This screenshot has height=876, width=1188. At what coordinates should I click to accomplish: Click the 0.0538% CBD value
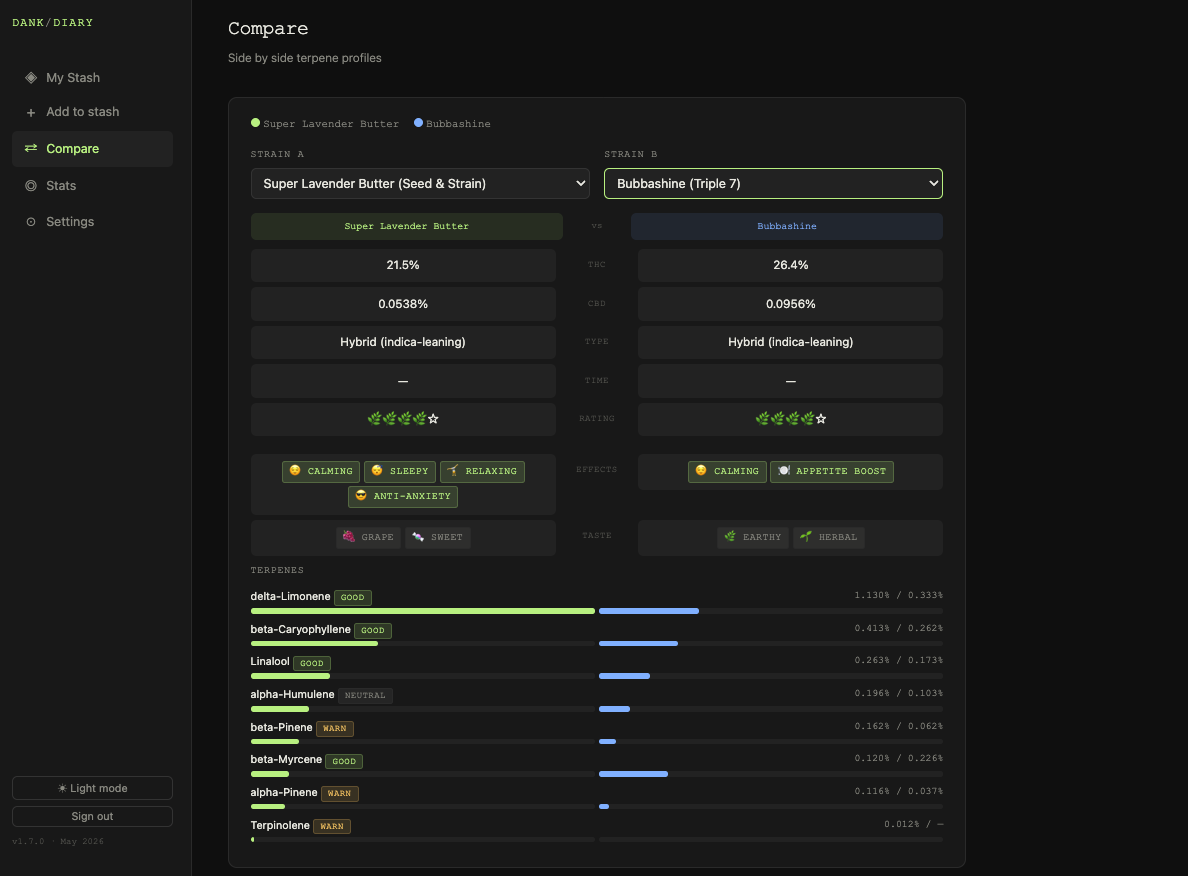(403, 304)
